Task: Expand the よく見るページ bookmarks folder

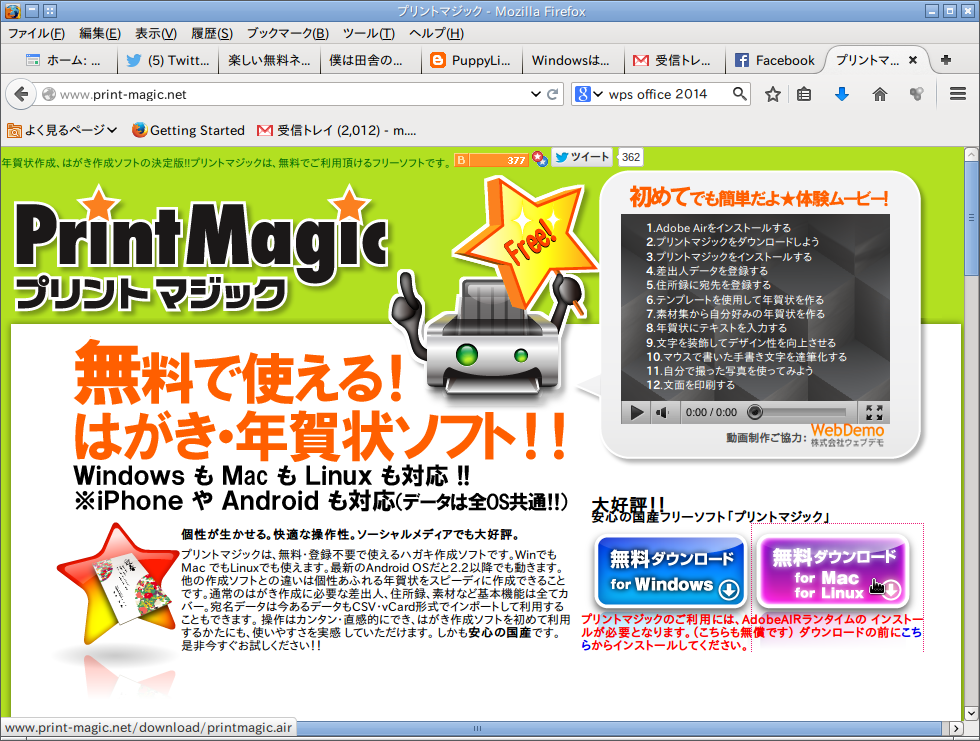Action: coord(62,130)
